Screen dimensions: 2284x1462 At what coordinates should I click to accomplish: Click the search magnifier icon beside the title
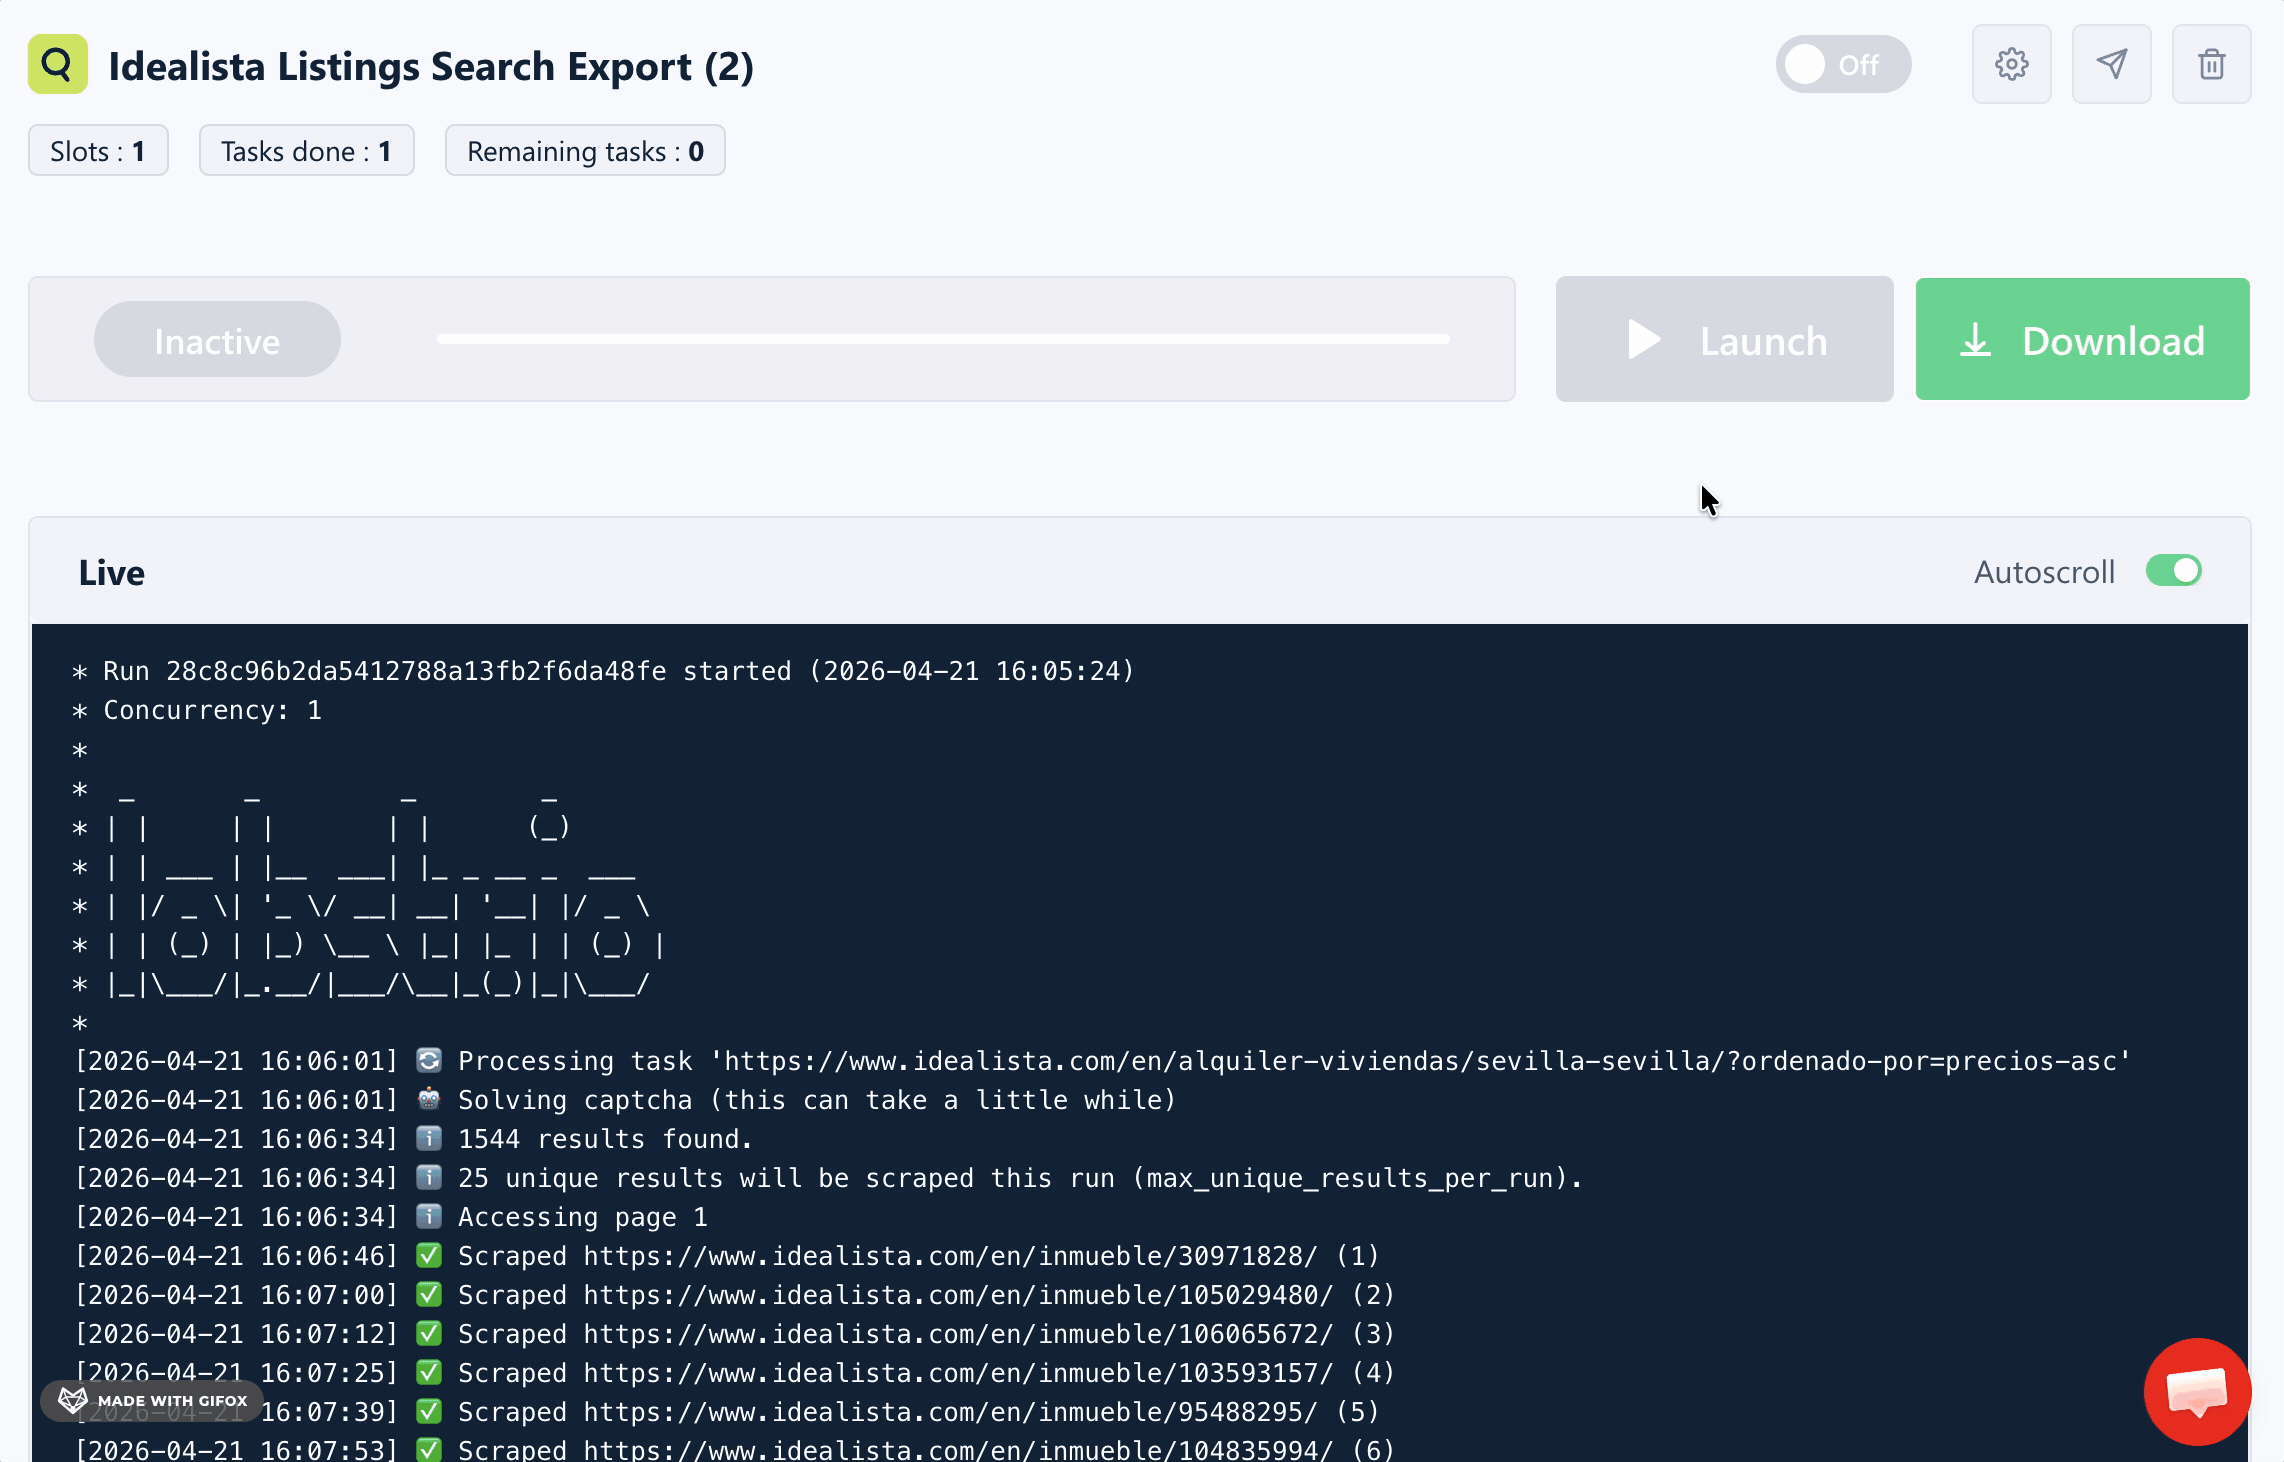coord(57,63)
